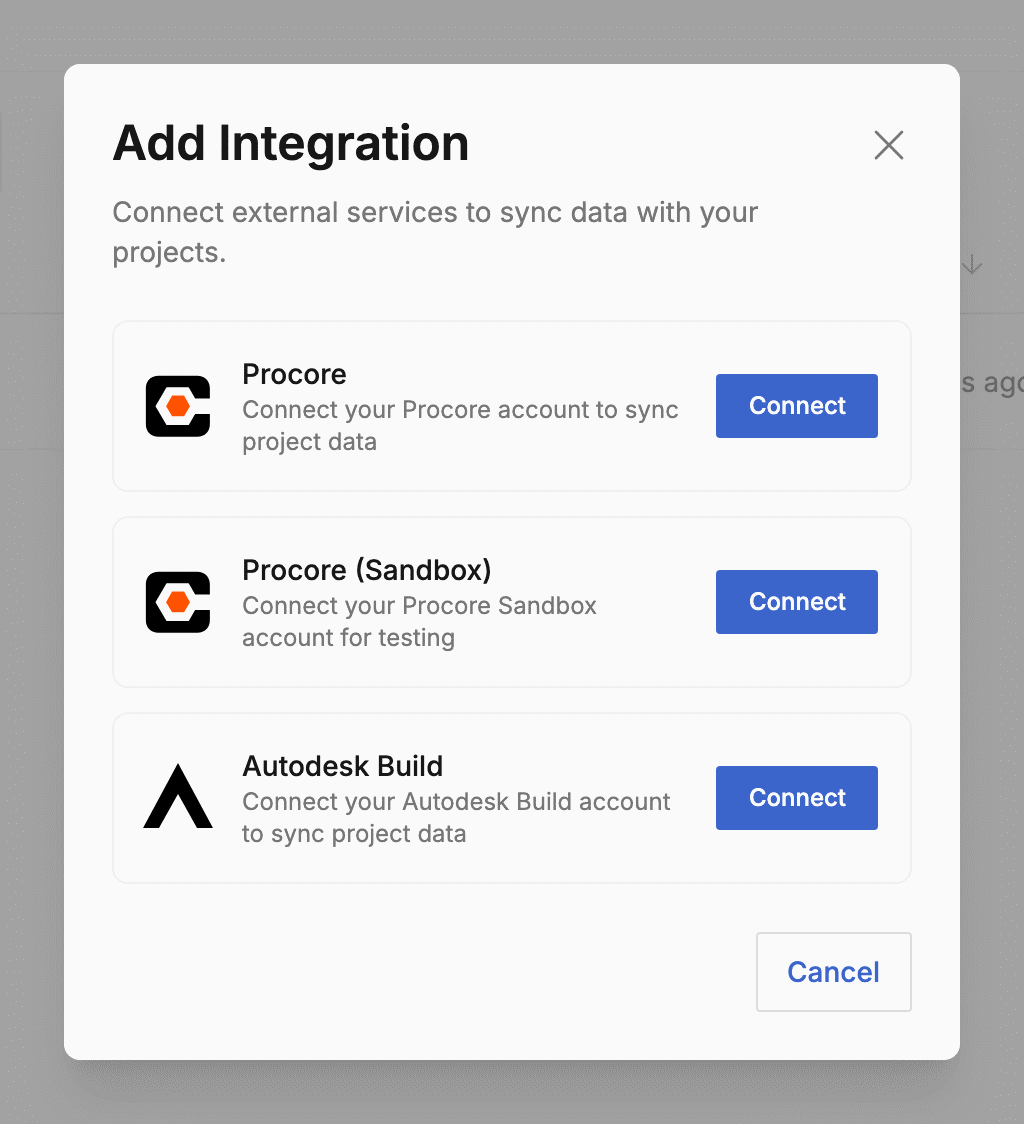The height and width of the screenshot is (1124, 1024).
Task: Click "Connect your Procore account to sync" description
Action: pyautogui.click(x=460, y=425)
